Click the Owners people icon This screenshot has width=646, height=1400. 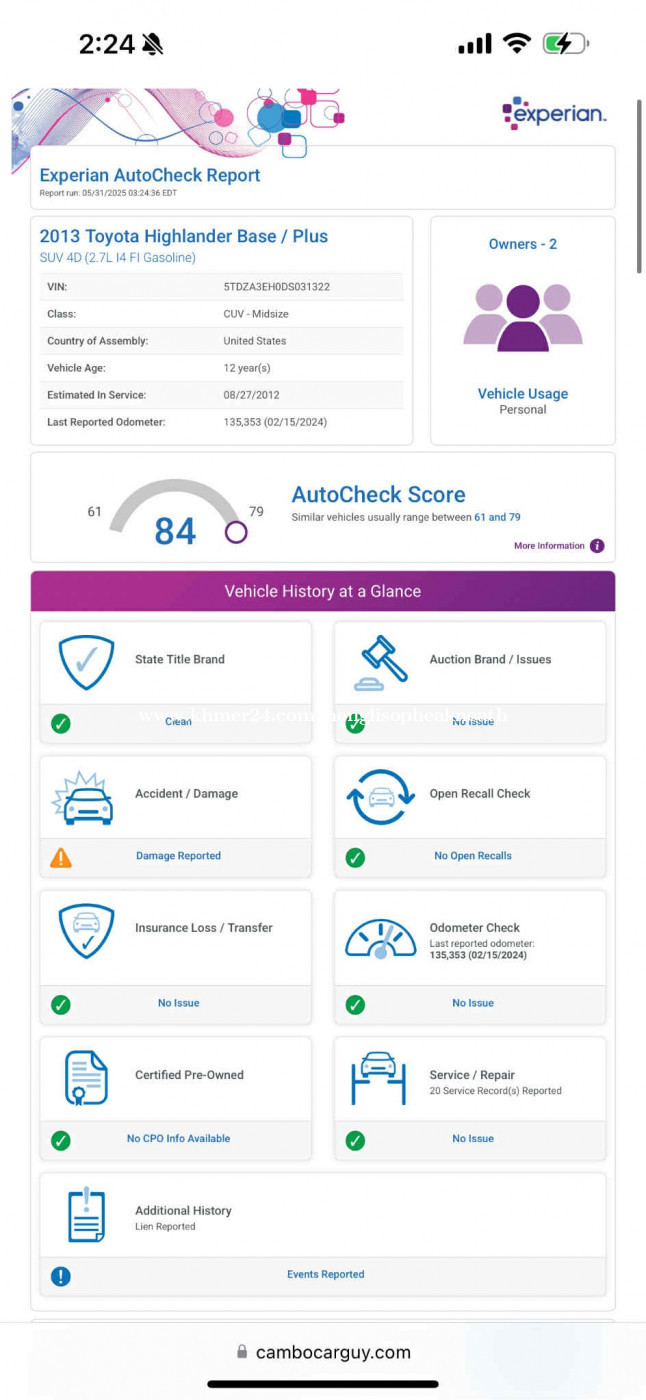point(523,317)
